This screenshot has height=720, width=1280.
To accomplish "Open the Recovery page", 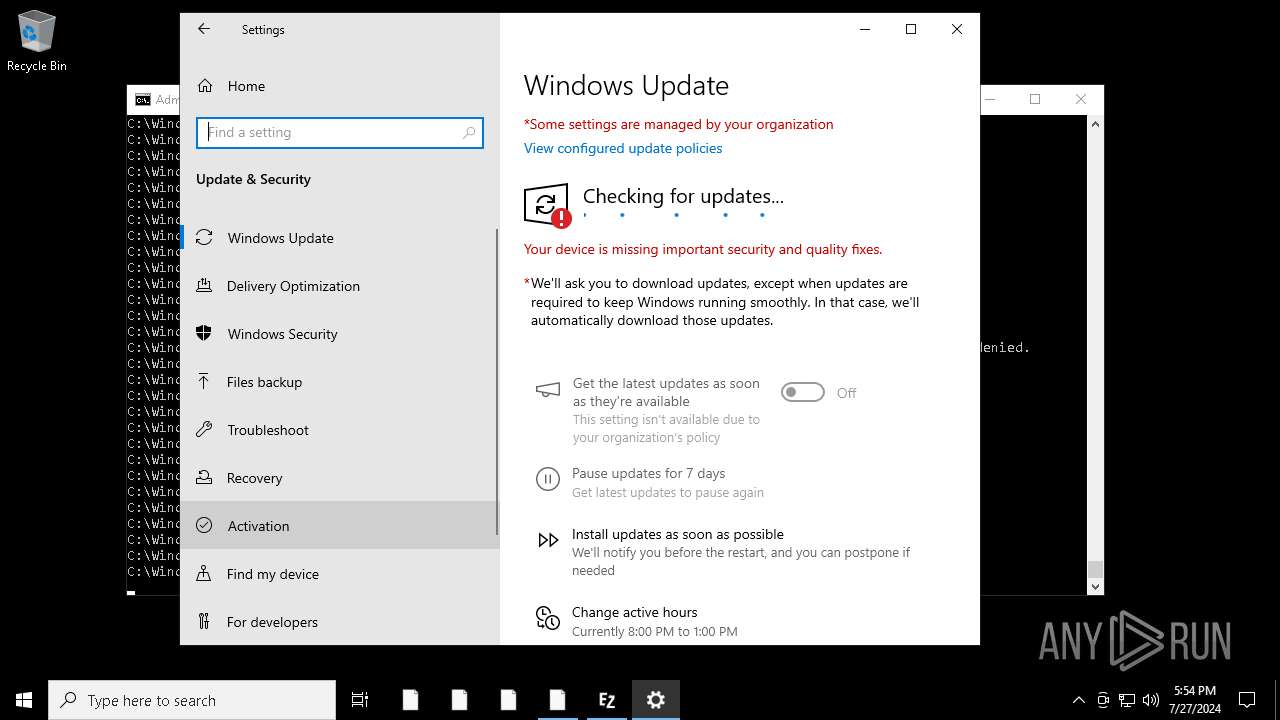I will pos(340,478).
